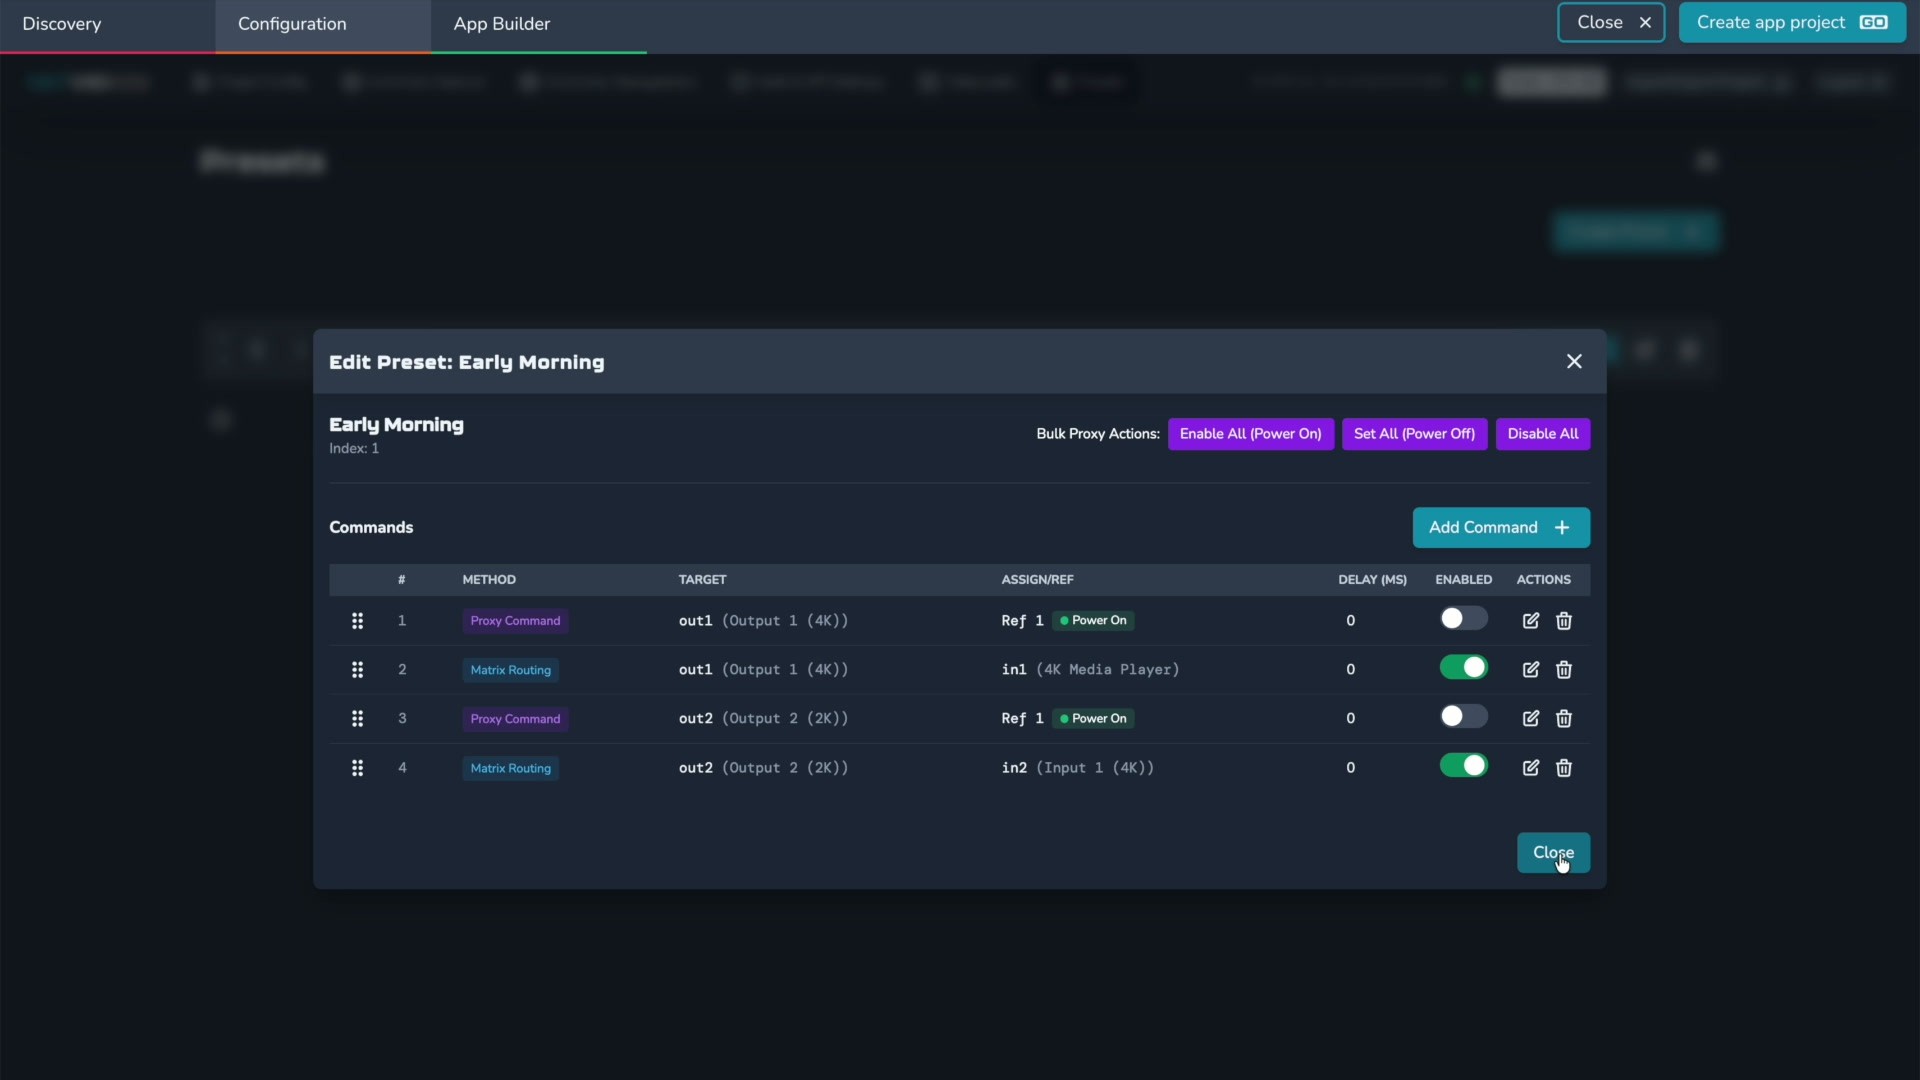1920x1080 pixels.
Task: Click delay value 0 in row 2
Action: [1350, 670]
